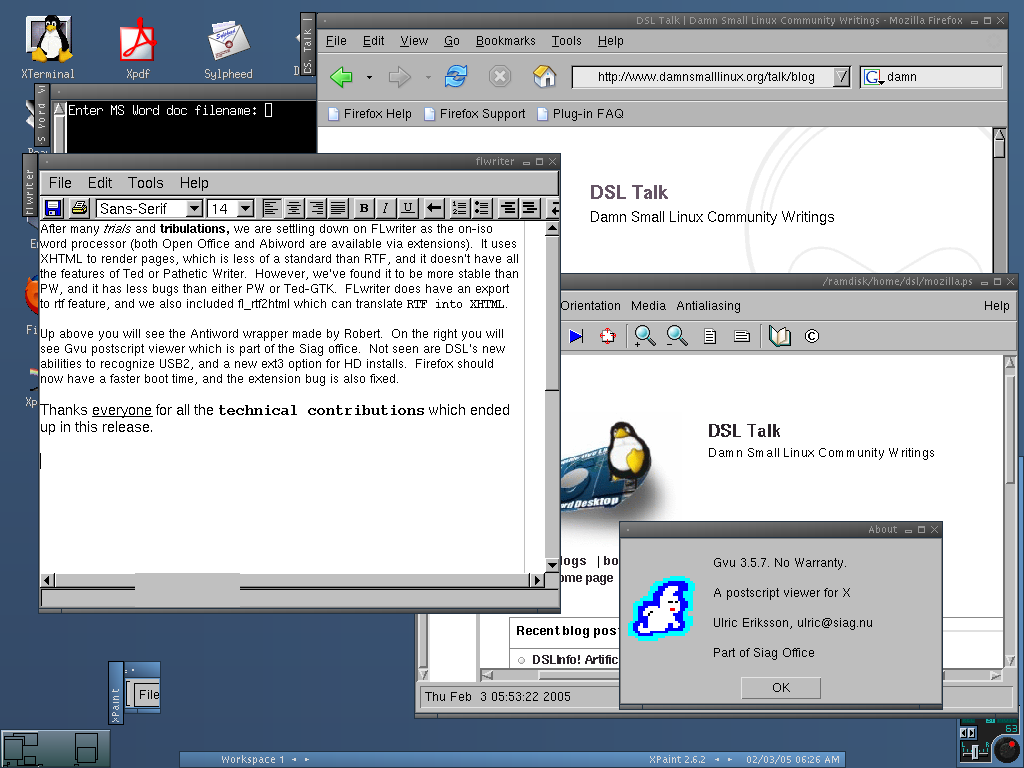Open the URL bar history dropdown
This screenshot has height=768, width=1024.
click(x=842, y=77)
